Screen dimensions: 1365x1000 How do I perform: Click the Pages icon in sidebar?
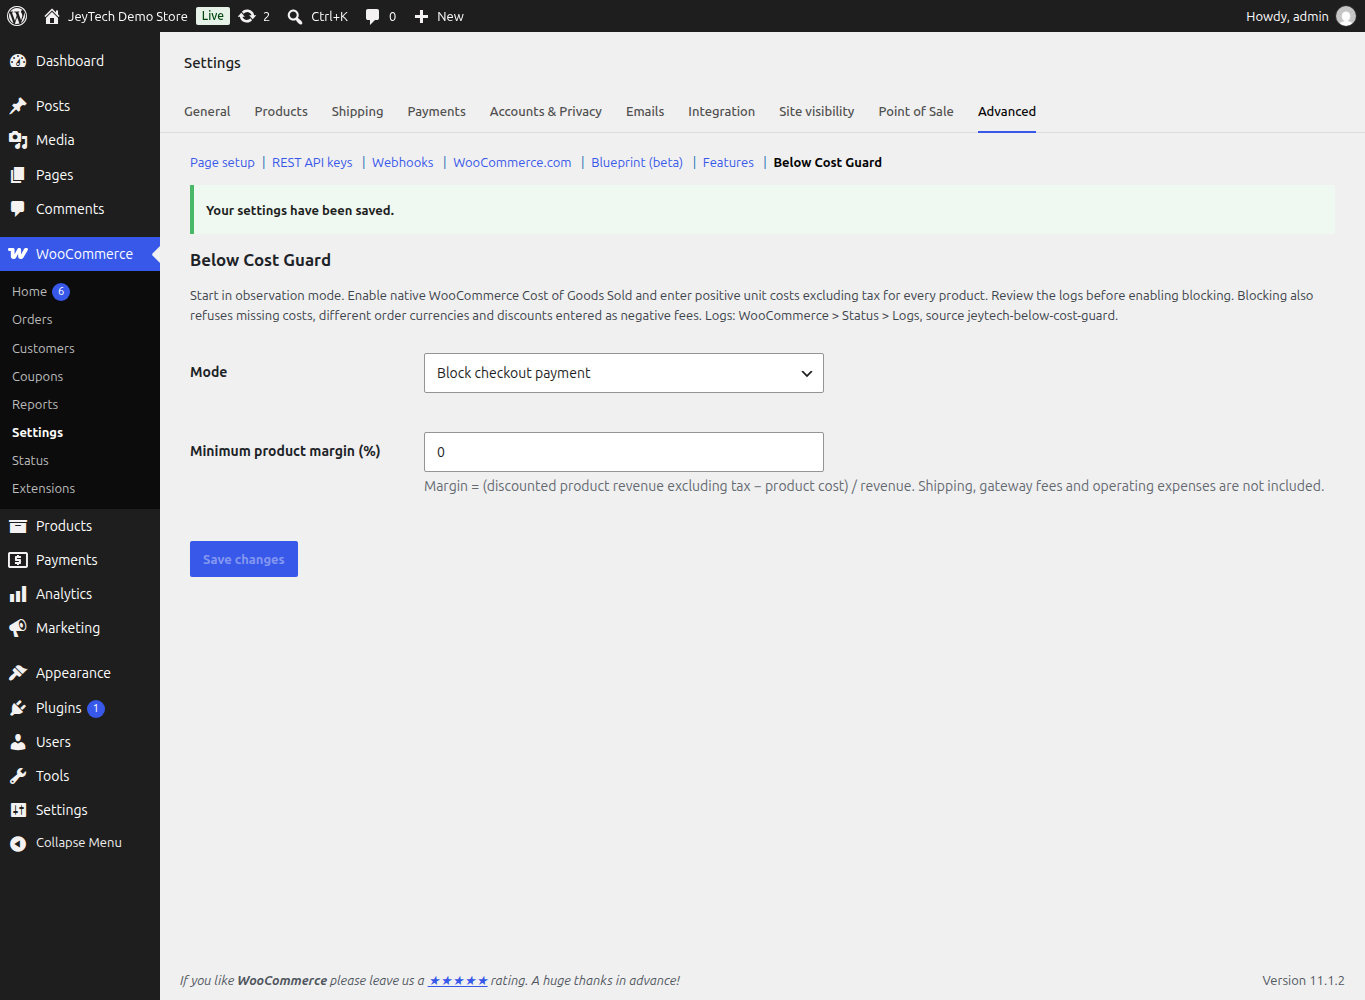[18, 175]
